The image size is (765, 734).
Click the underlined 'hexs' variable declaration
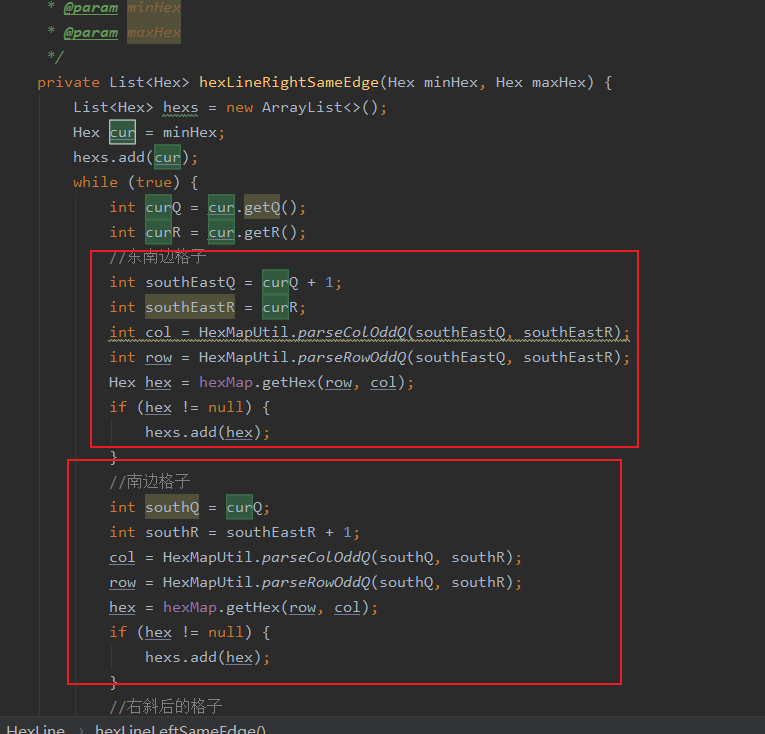[181, 108]
